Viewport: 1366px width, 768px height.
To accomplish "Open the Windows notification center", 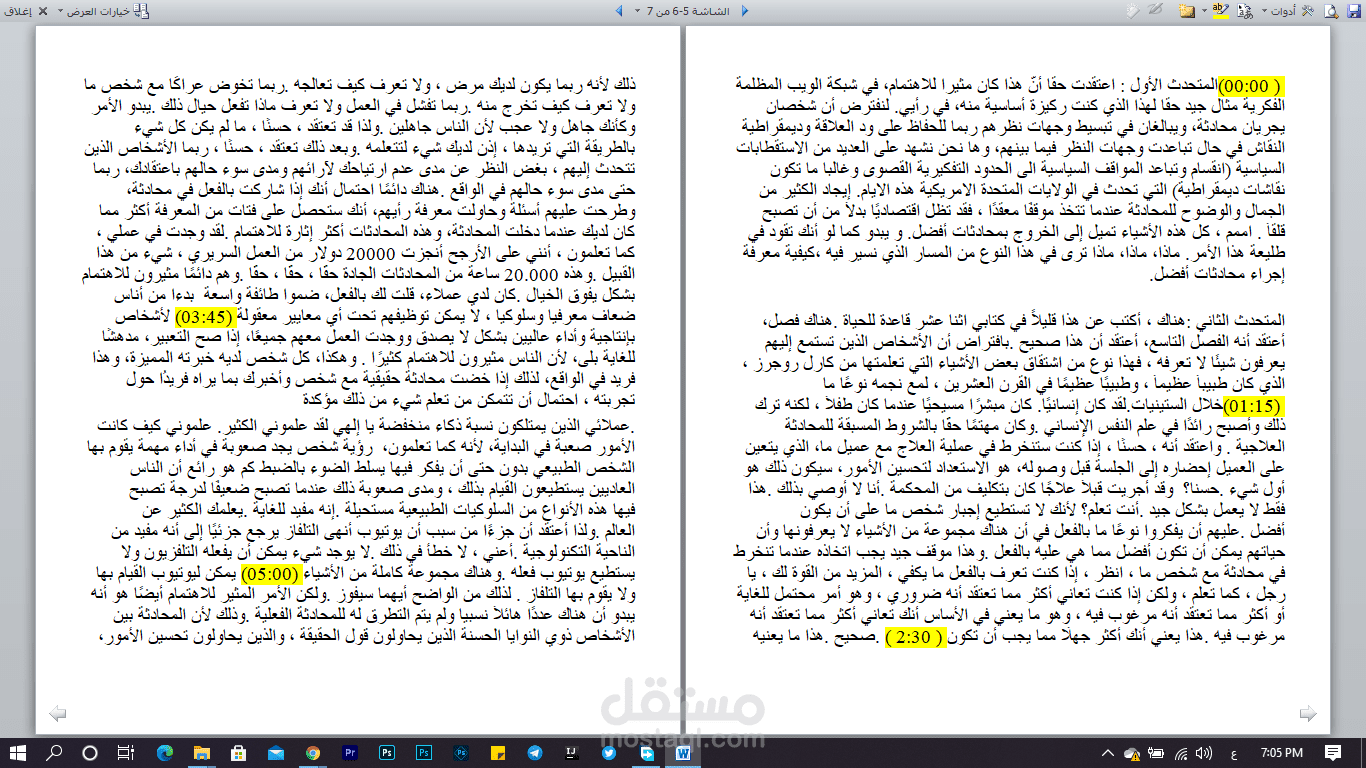I will [1333, 754].
